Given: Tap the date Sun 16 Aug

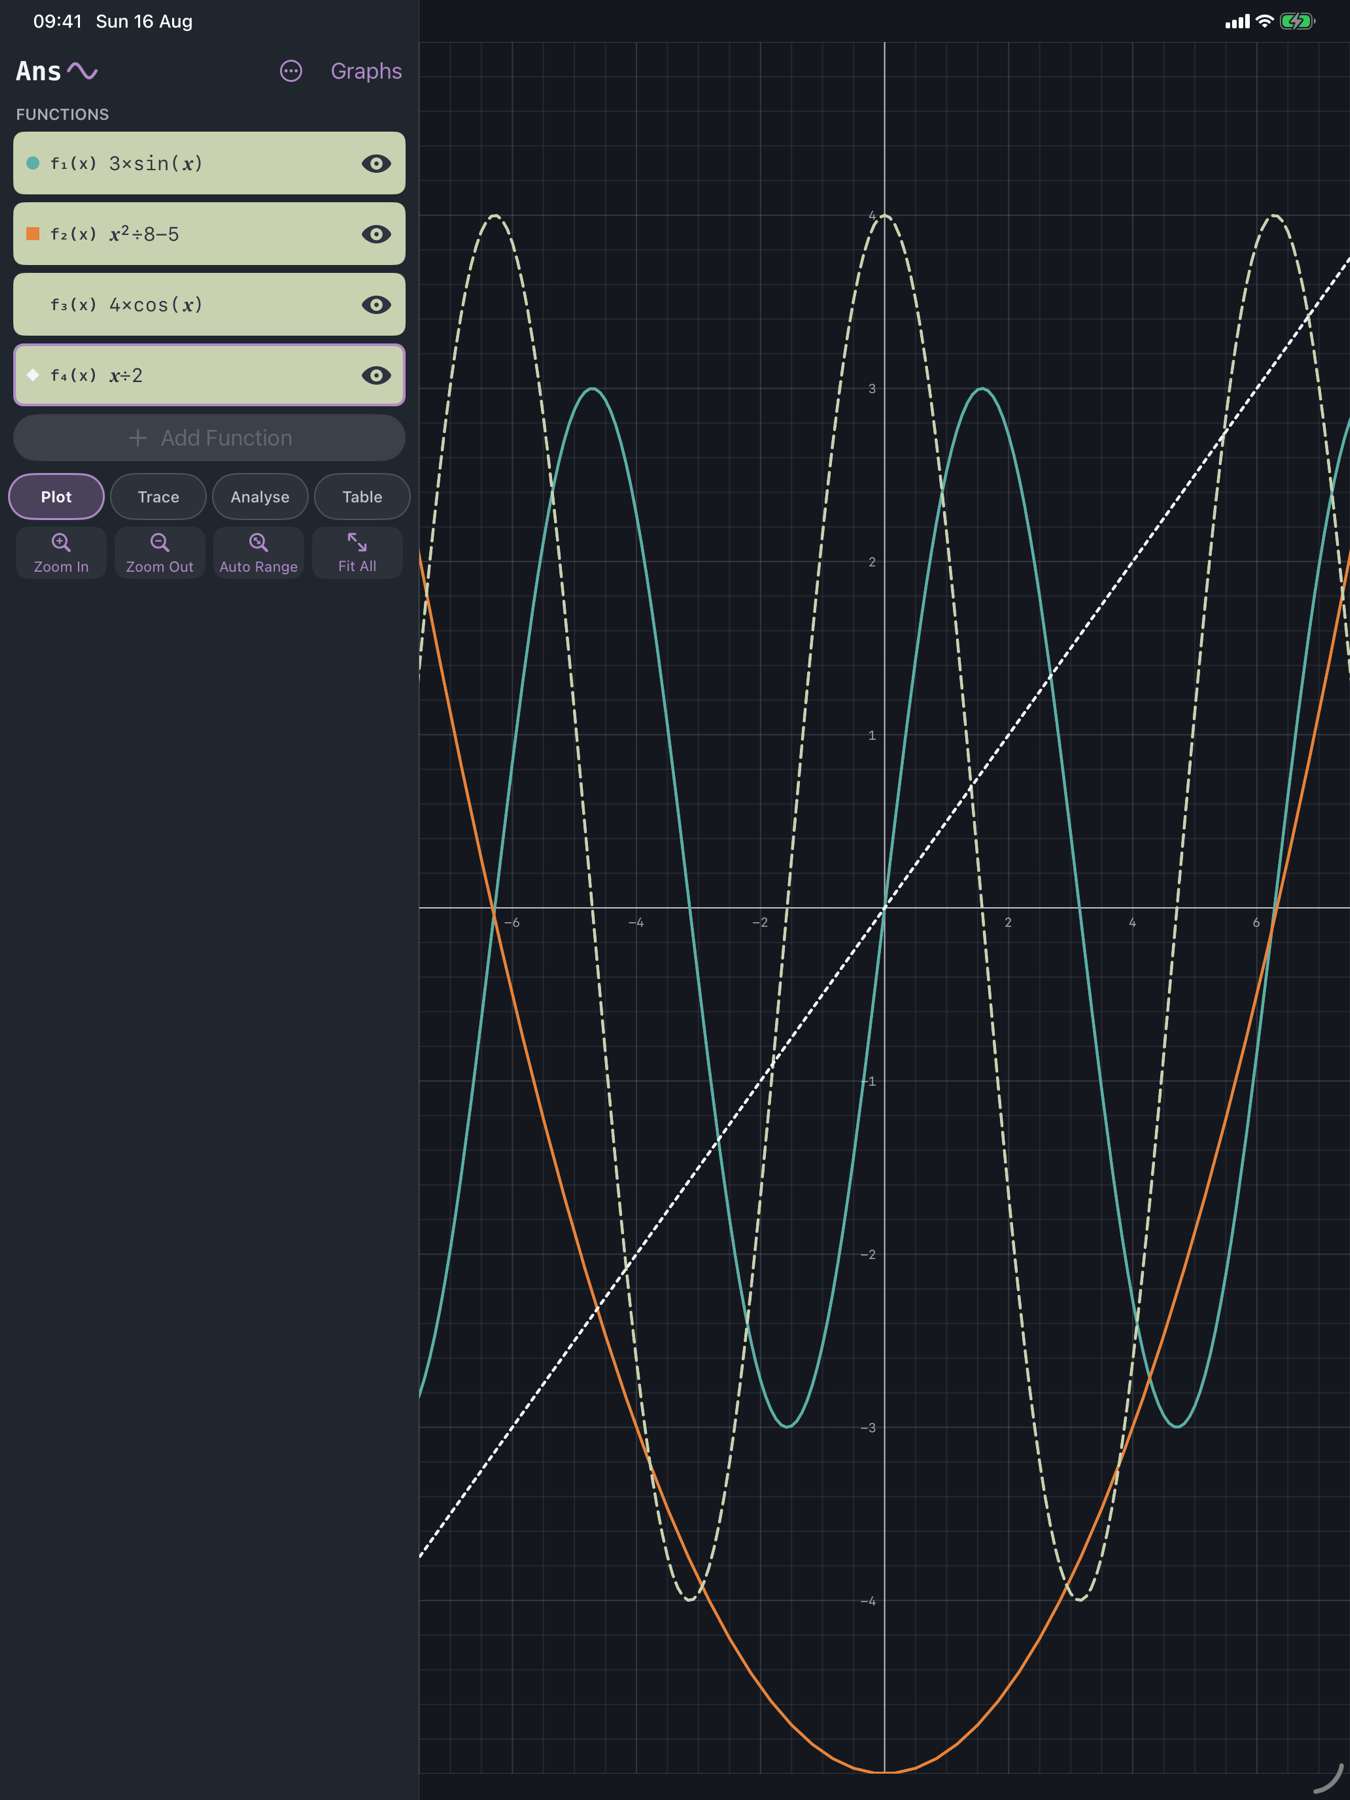Looking at the screenshot, I should pos(144,21).
